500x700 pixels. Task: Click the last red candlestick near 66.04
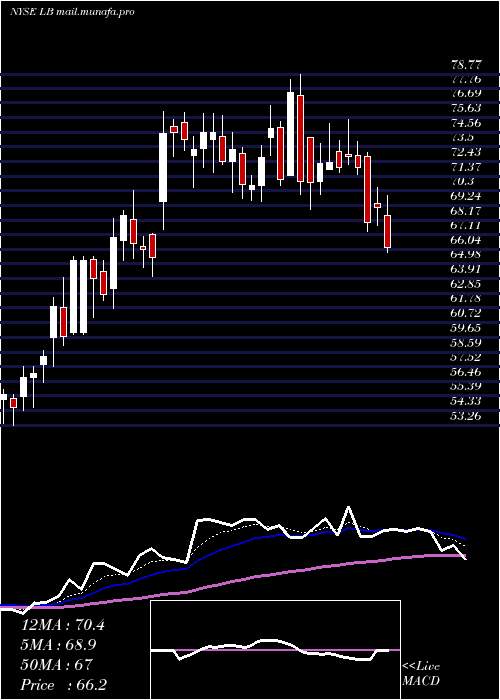pos(388,231)
